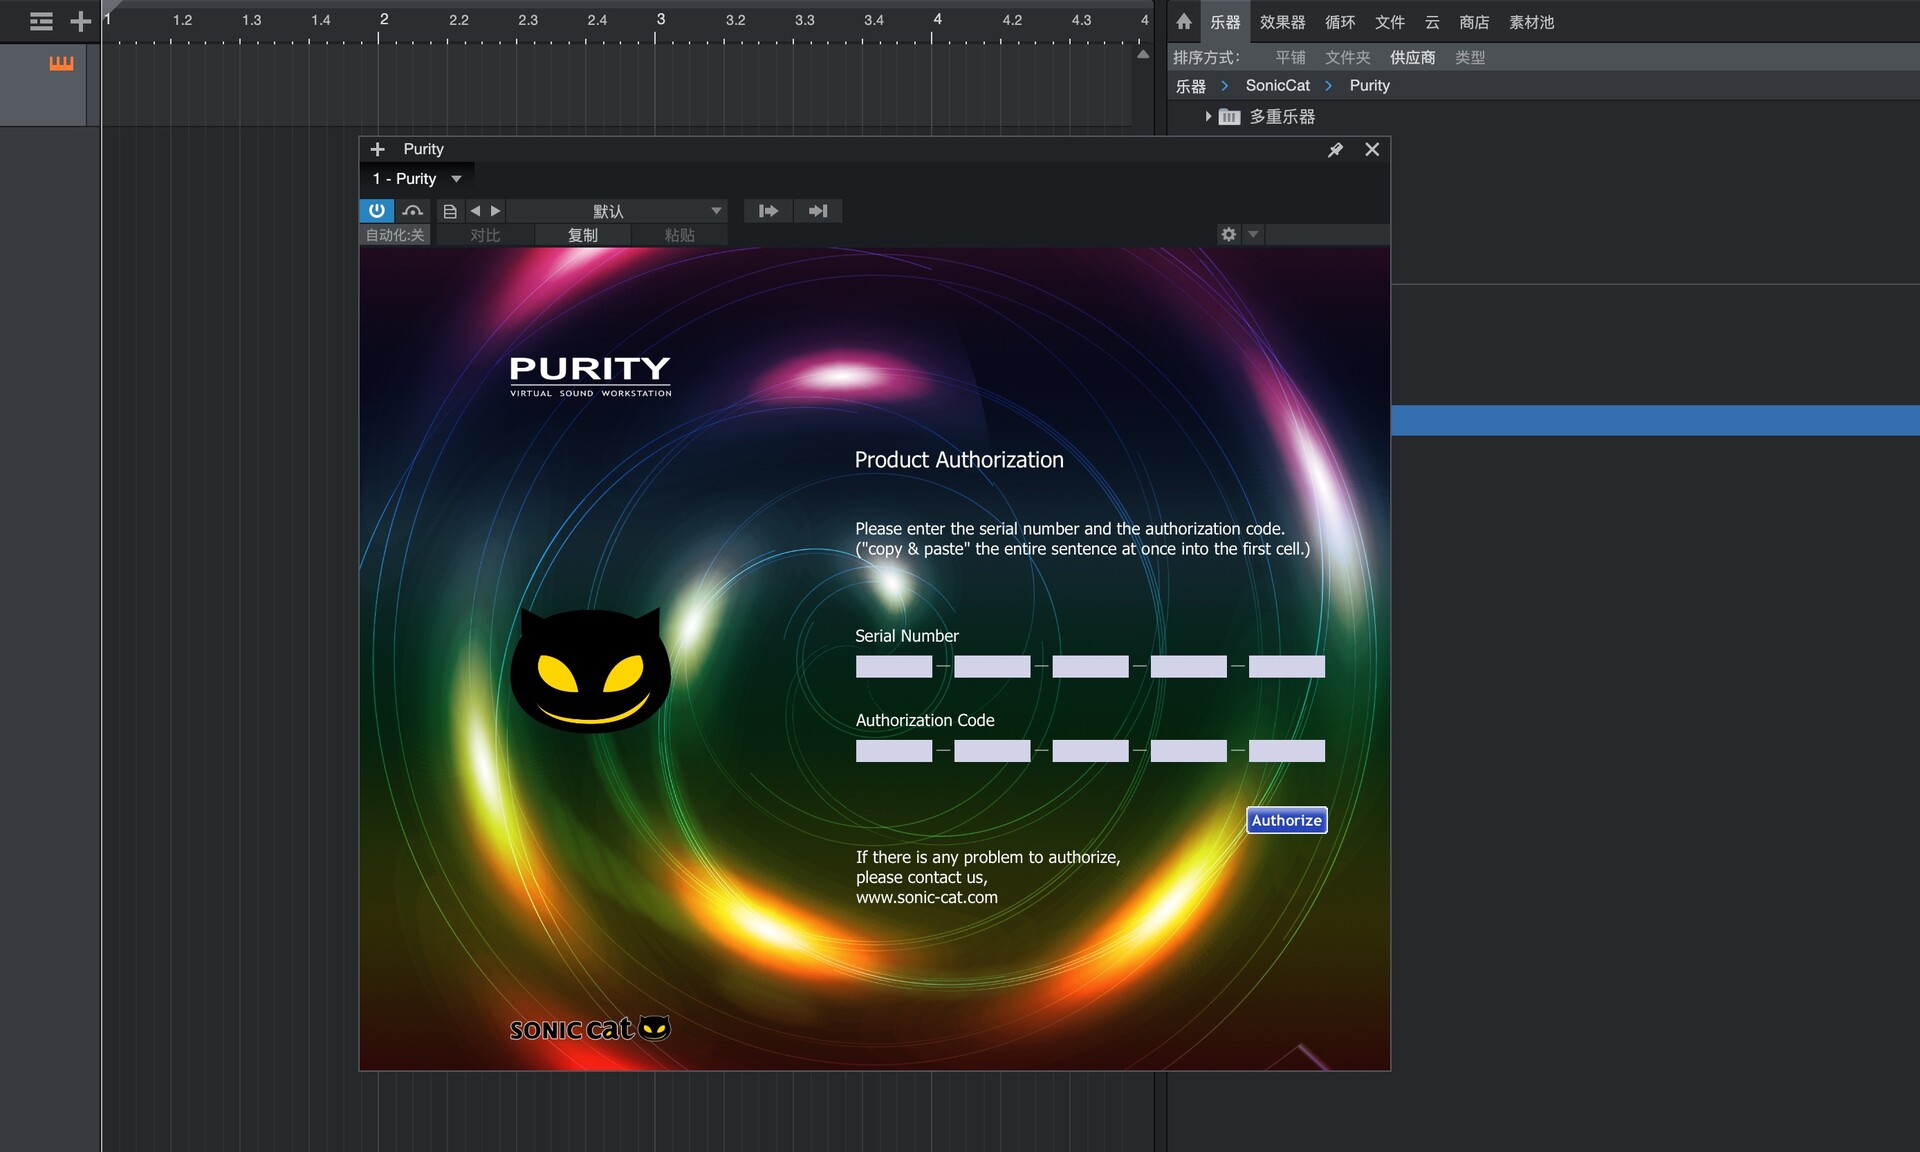Sort browser by 类型

click(x=1470, y=58)
